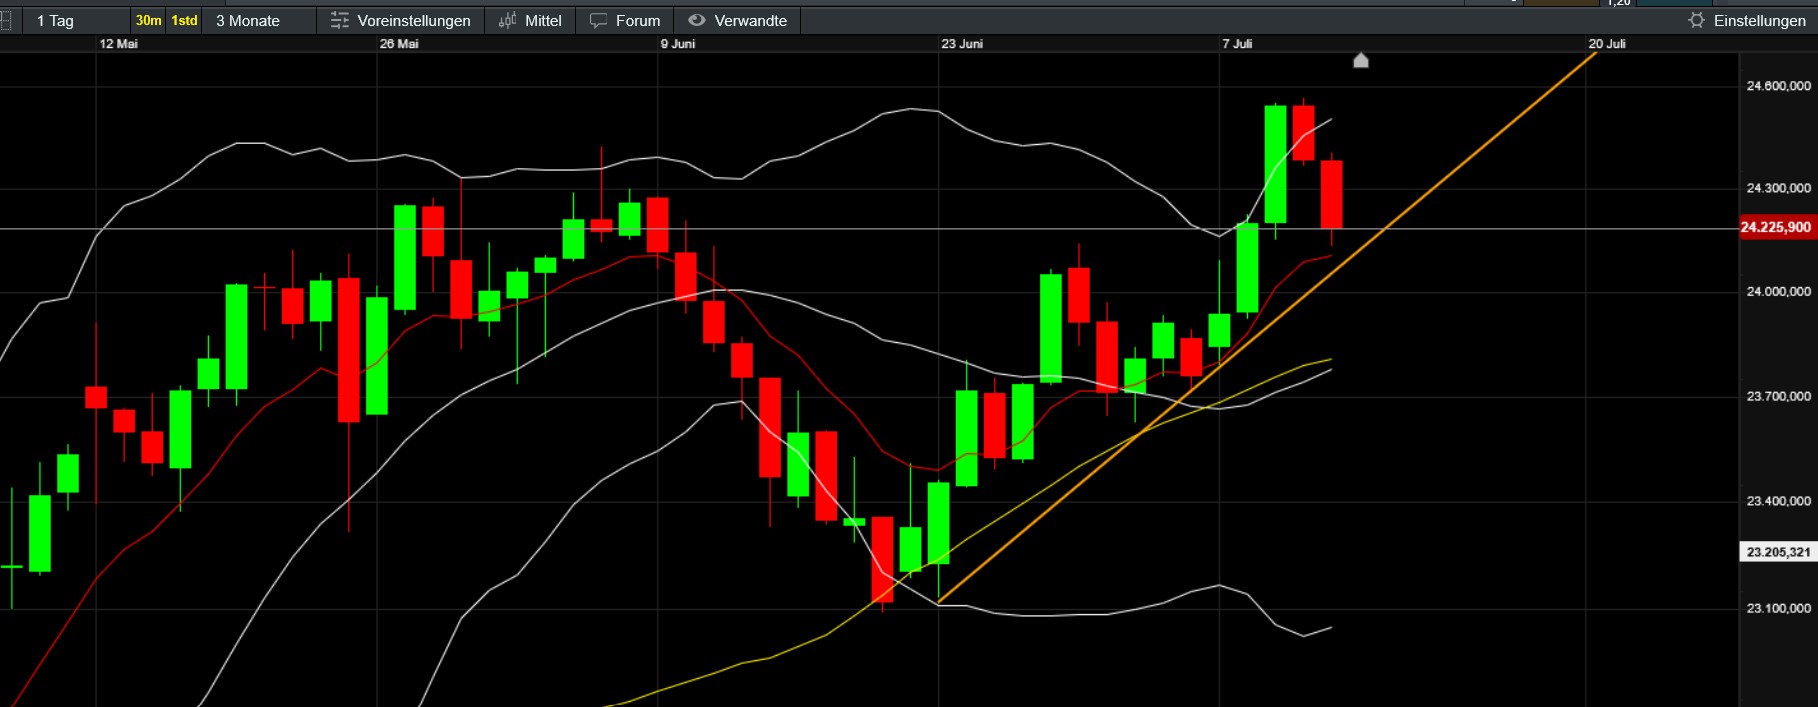Switch to 30m timeframe
Viewport: 1818px width, 707px height.
[x=148, y=21]
